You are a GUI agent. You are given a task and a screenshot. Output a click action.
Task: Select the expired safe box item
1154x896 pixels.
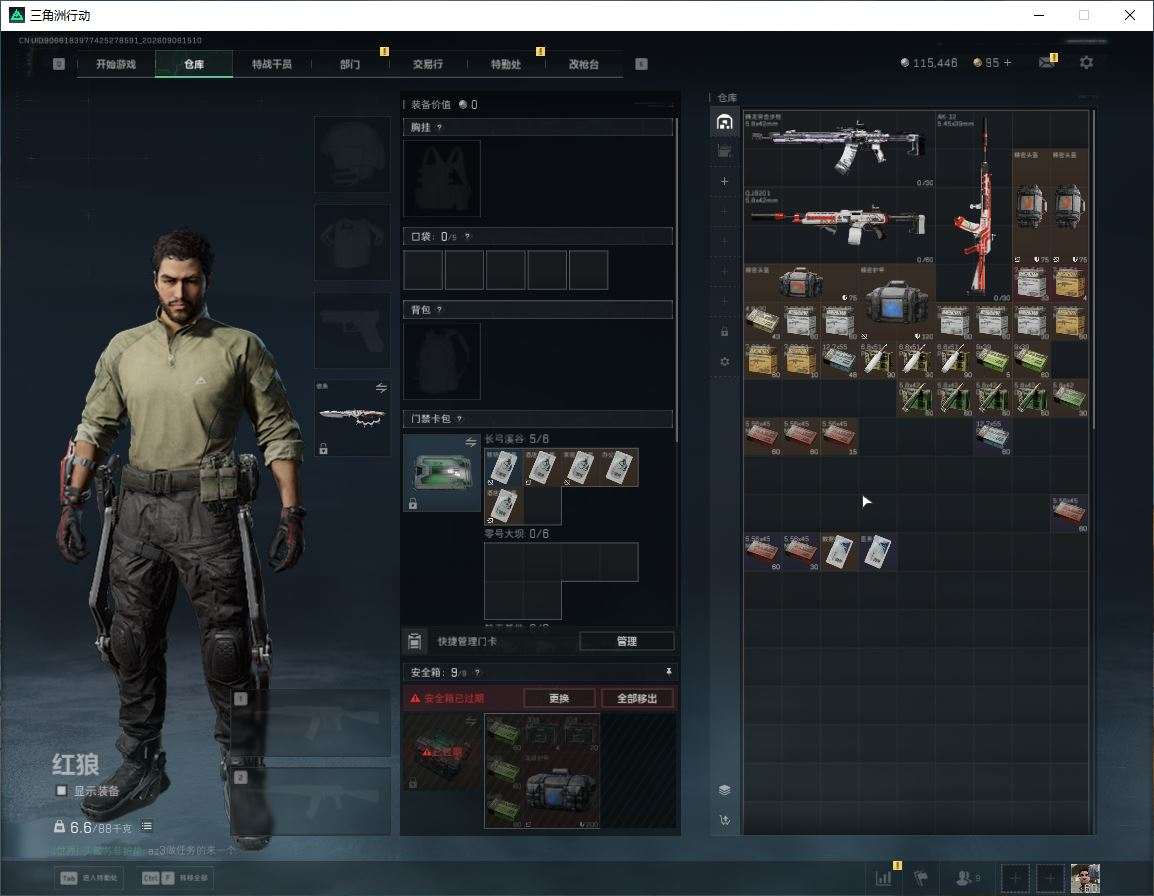[x=442, y=752]
